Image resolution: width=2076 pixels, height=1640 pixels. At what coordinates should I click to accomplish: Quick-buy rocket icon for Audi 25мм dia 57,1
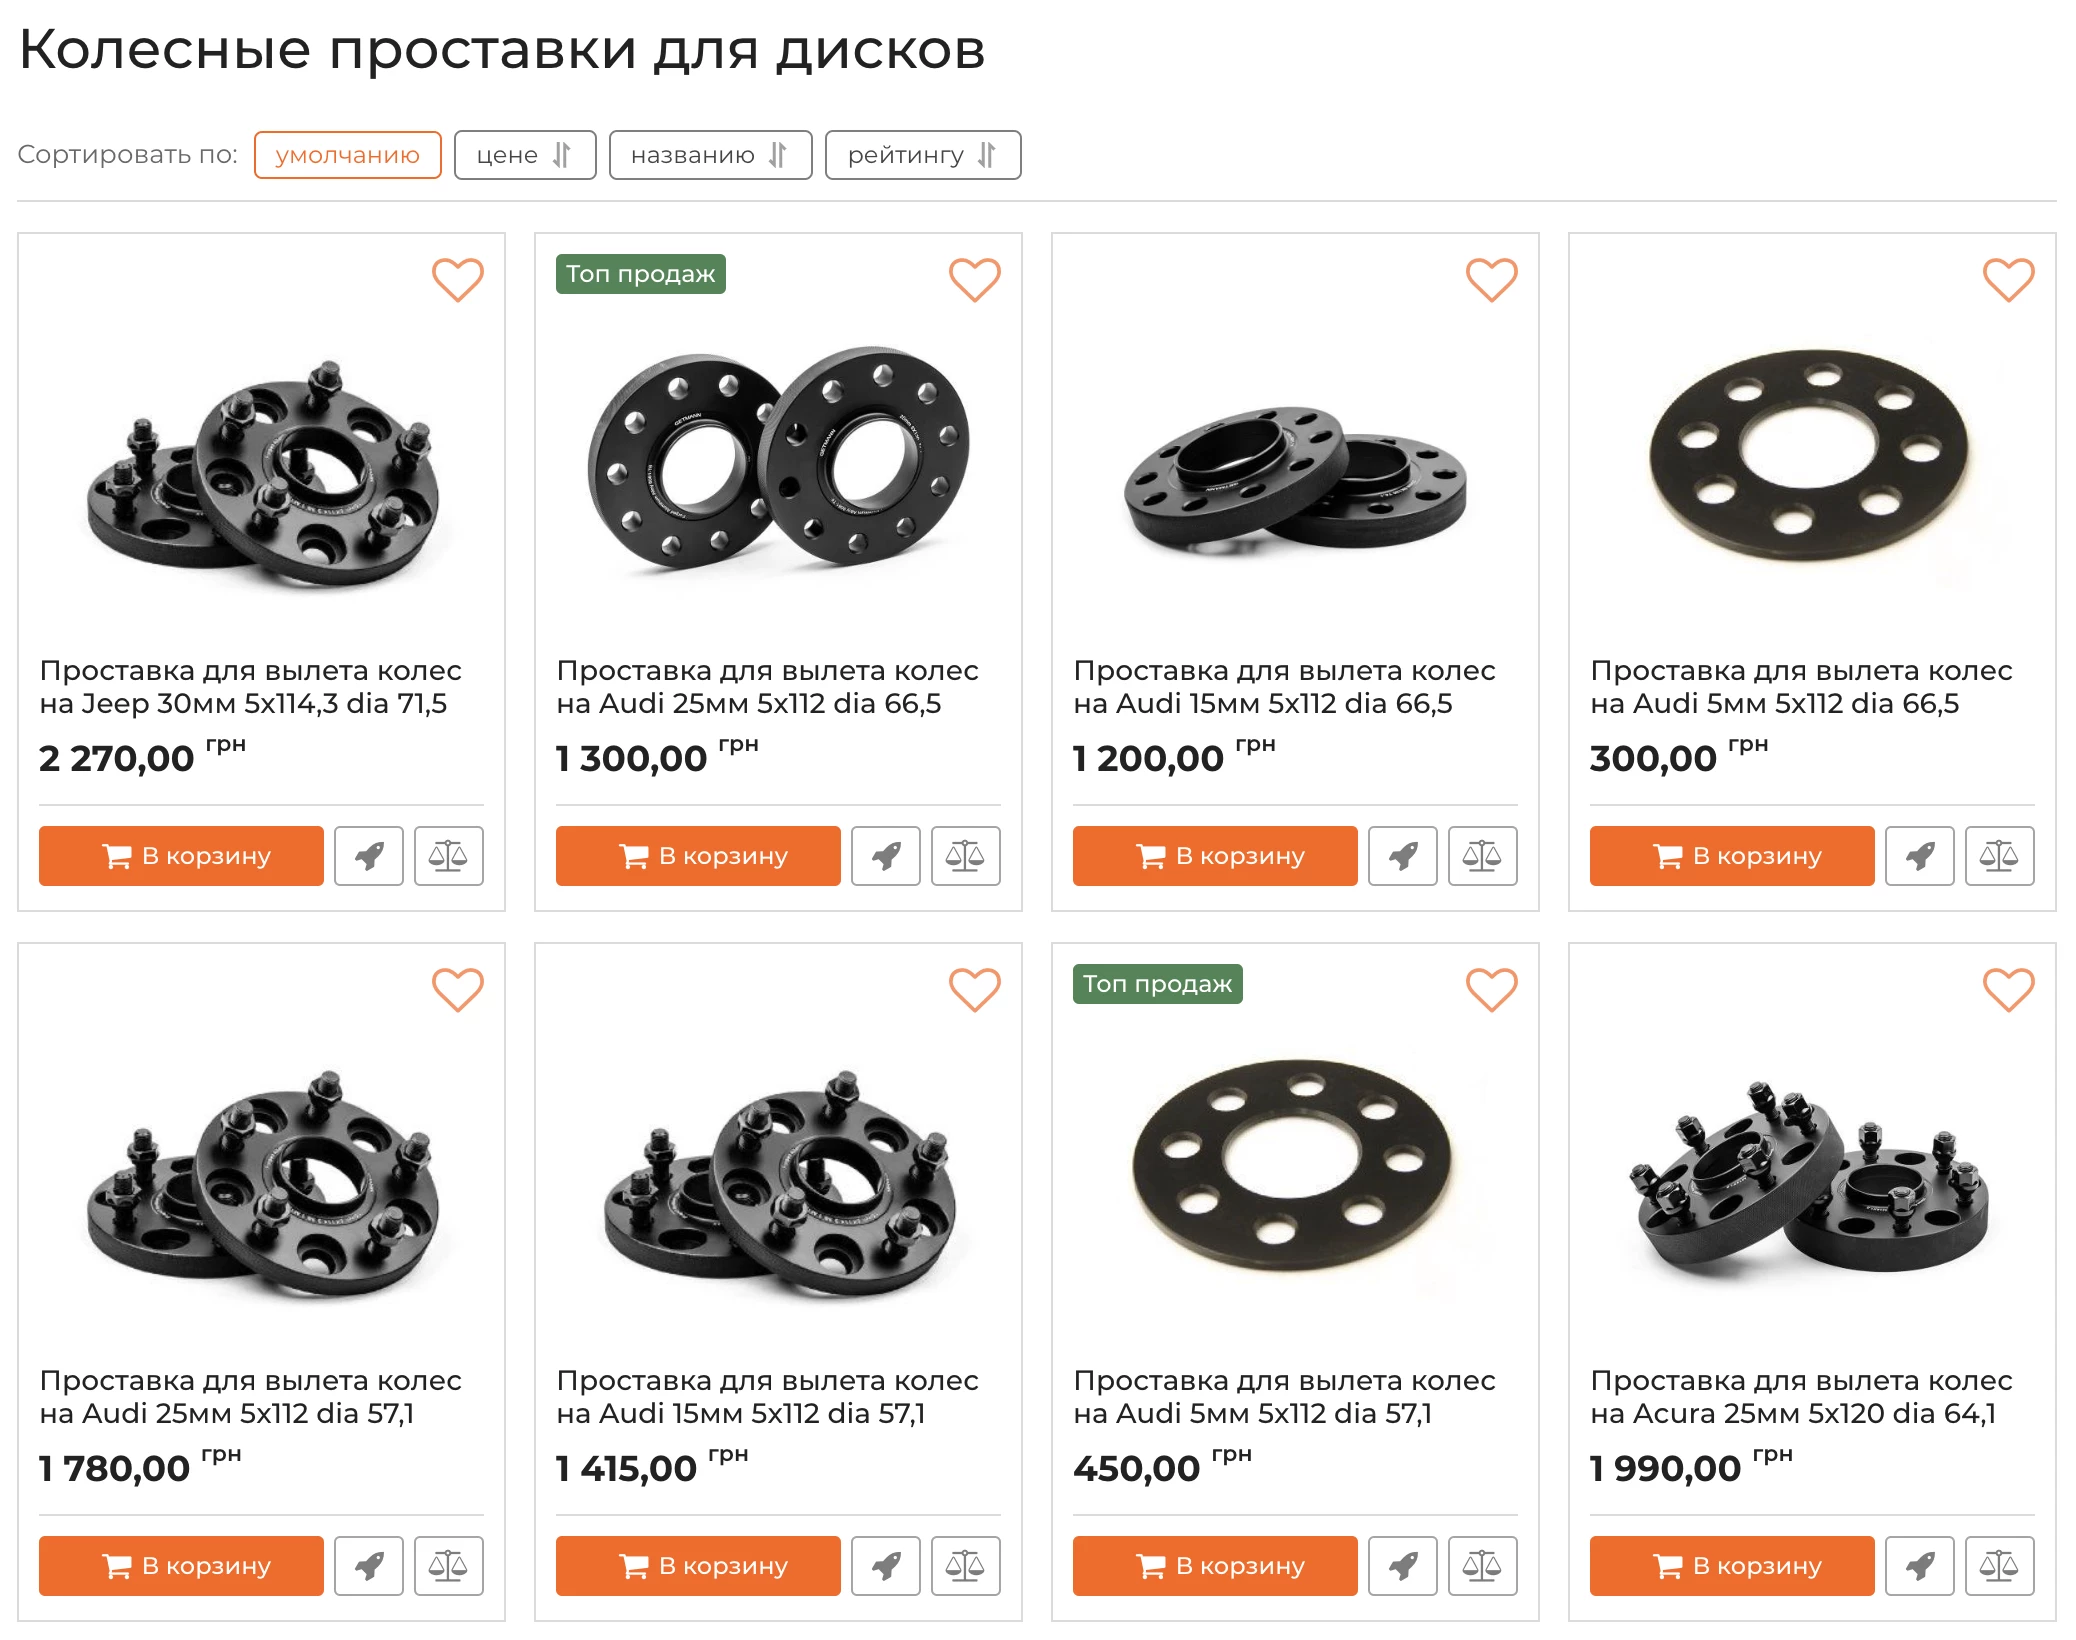pyautogui.click(x=369, y=1566)
